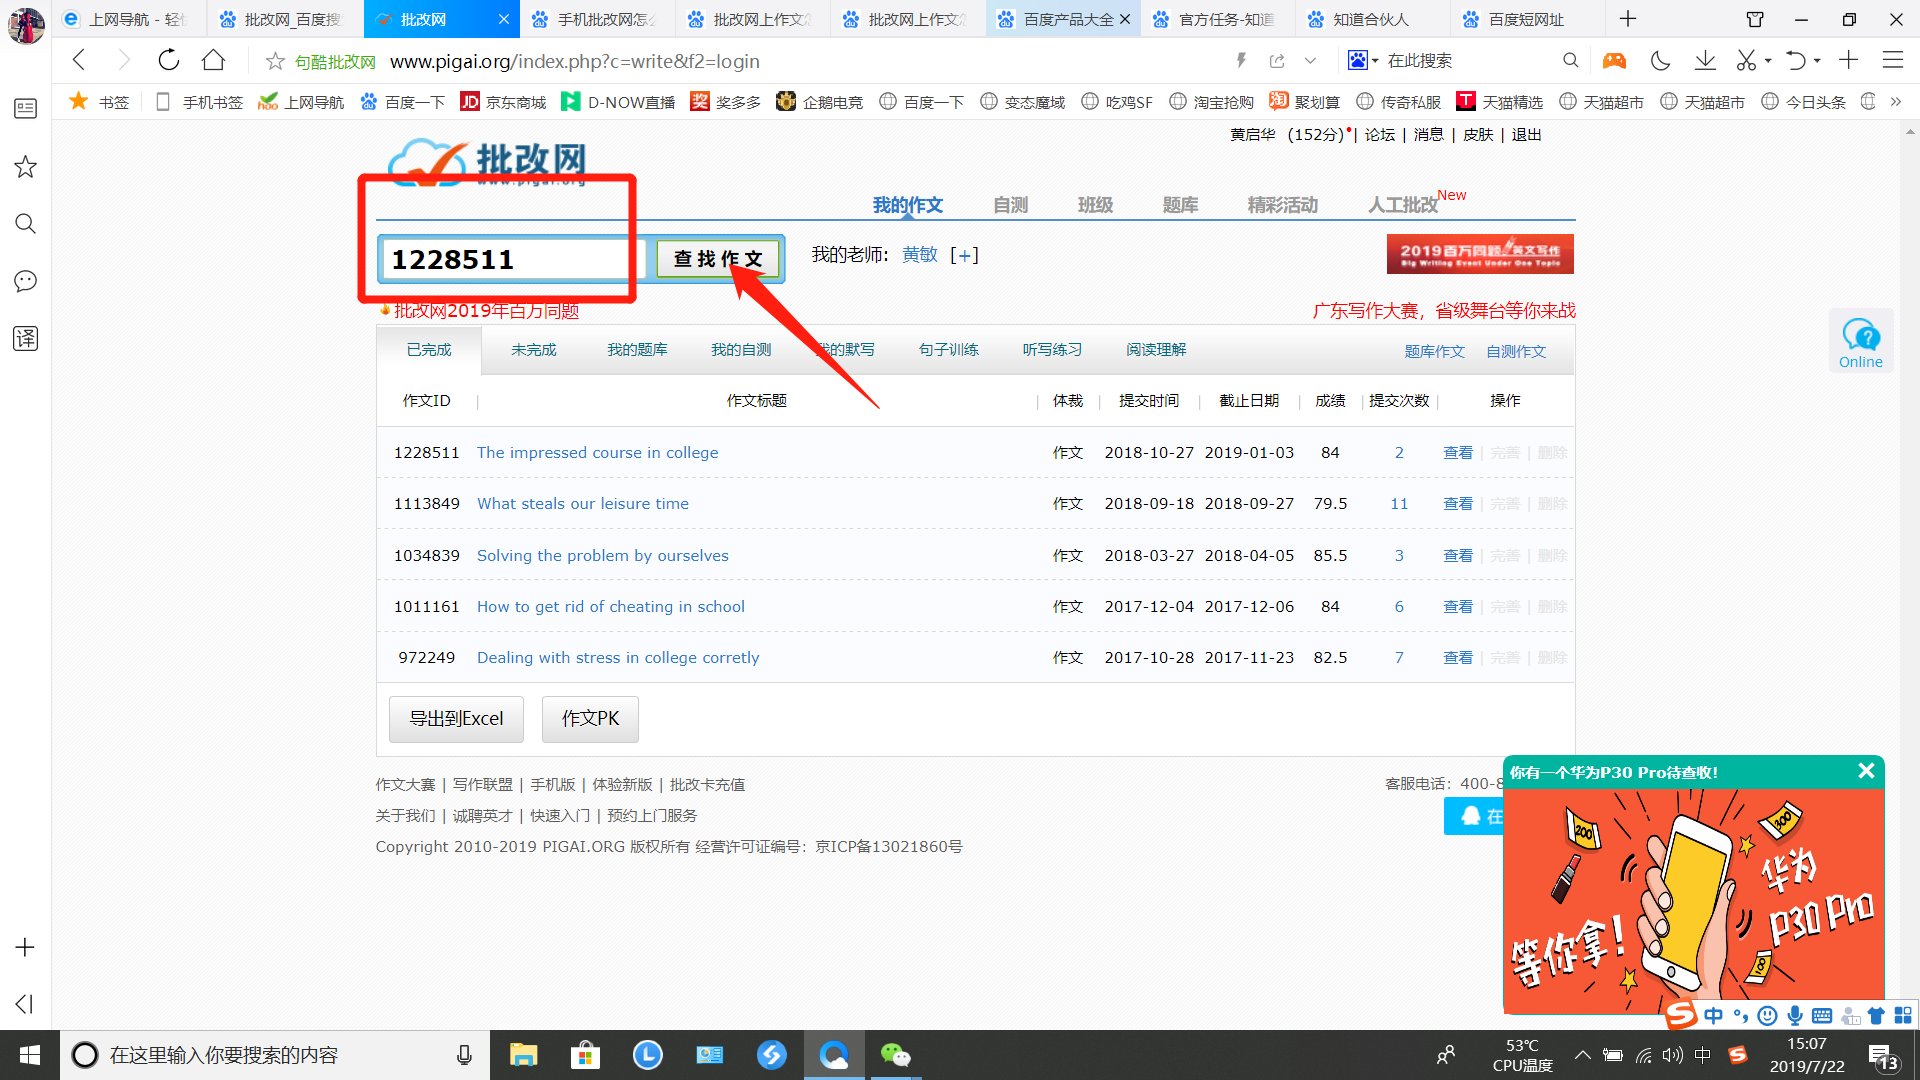Open a new browser tab with plus
Screen dimensions: 1920x1080
[1628, 19]
